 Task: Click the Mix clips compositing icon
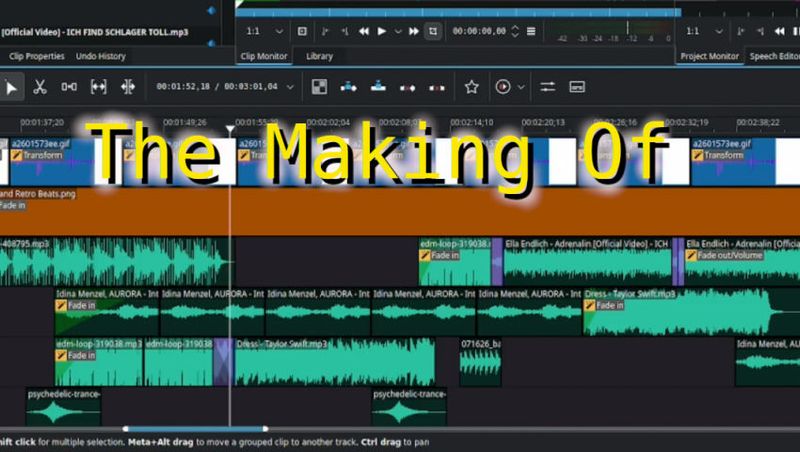point(319,87)
